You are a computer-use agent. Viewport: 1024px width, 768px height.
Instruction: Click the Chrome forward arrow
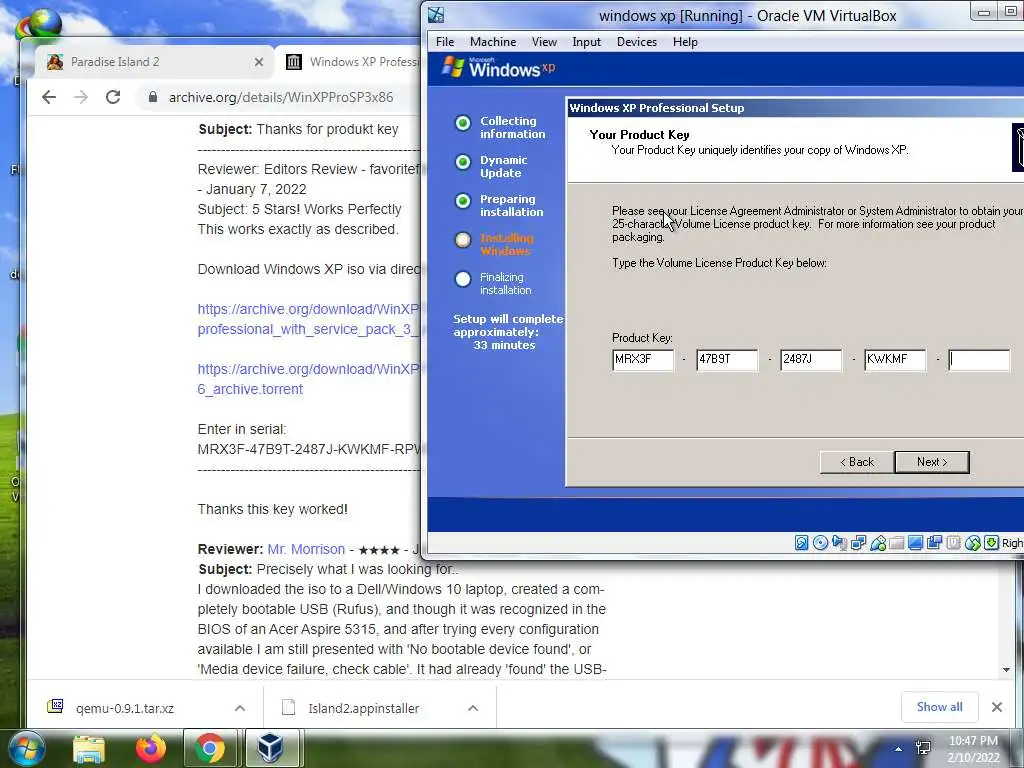click(81, 97)
